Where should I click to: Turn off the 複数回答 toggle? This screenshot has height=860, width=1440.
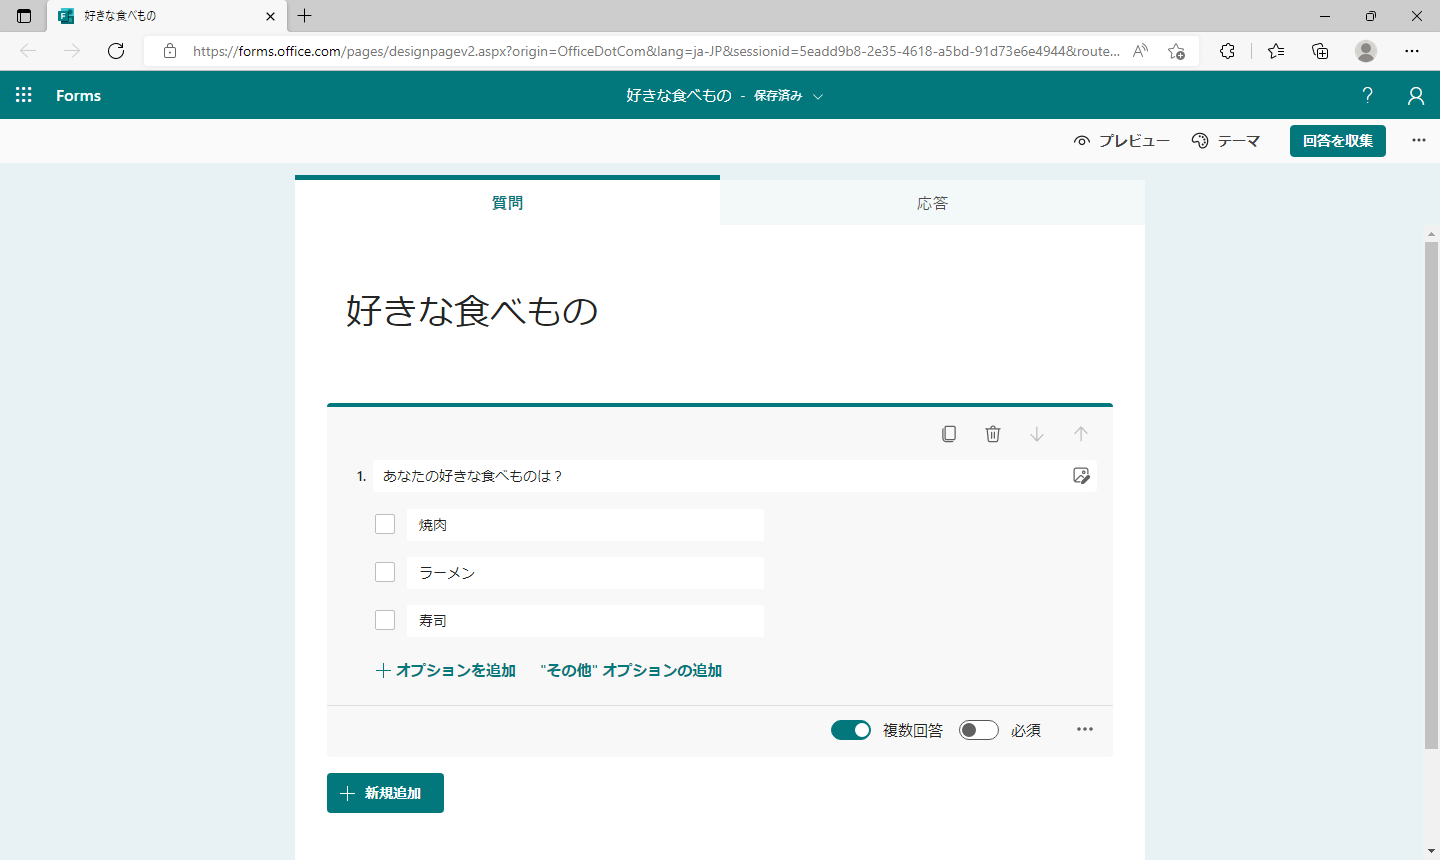(x=851, y=730)
